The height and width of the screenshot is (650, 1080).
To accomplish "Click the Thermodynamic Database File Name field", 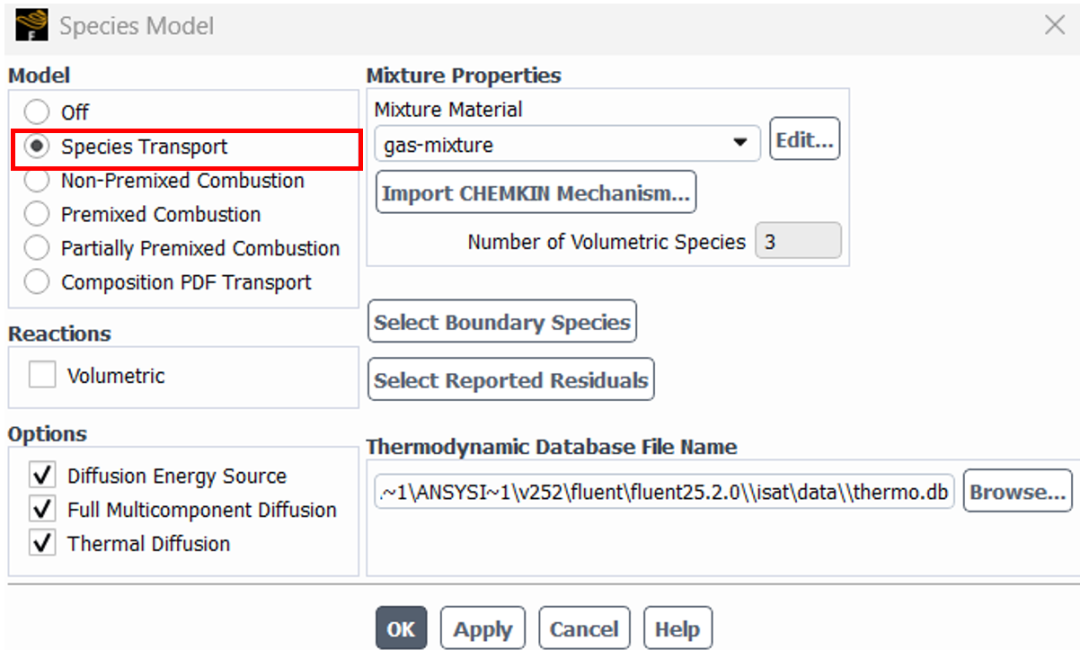I will [664, 492].
